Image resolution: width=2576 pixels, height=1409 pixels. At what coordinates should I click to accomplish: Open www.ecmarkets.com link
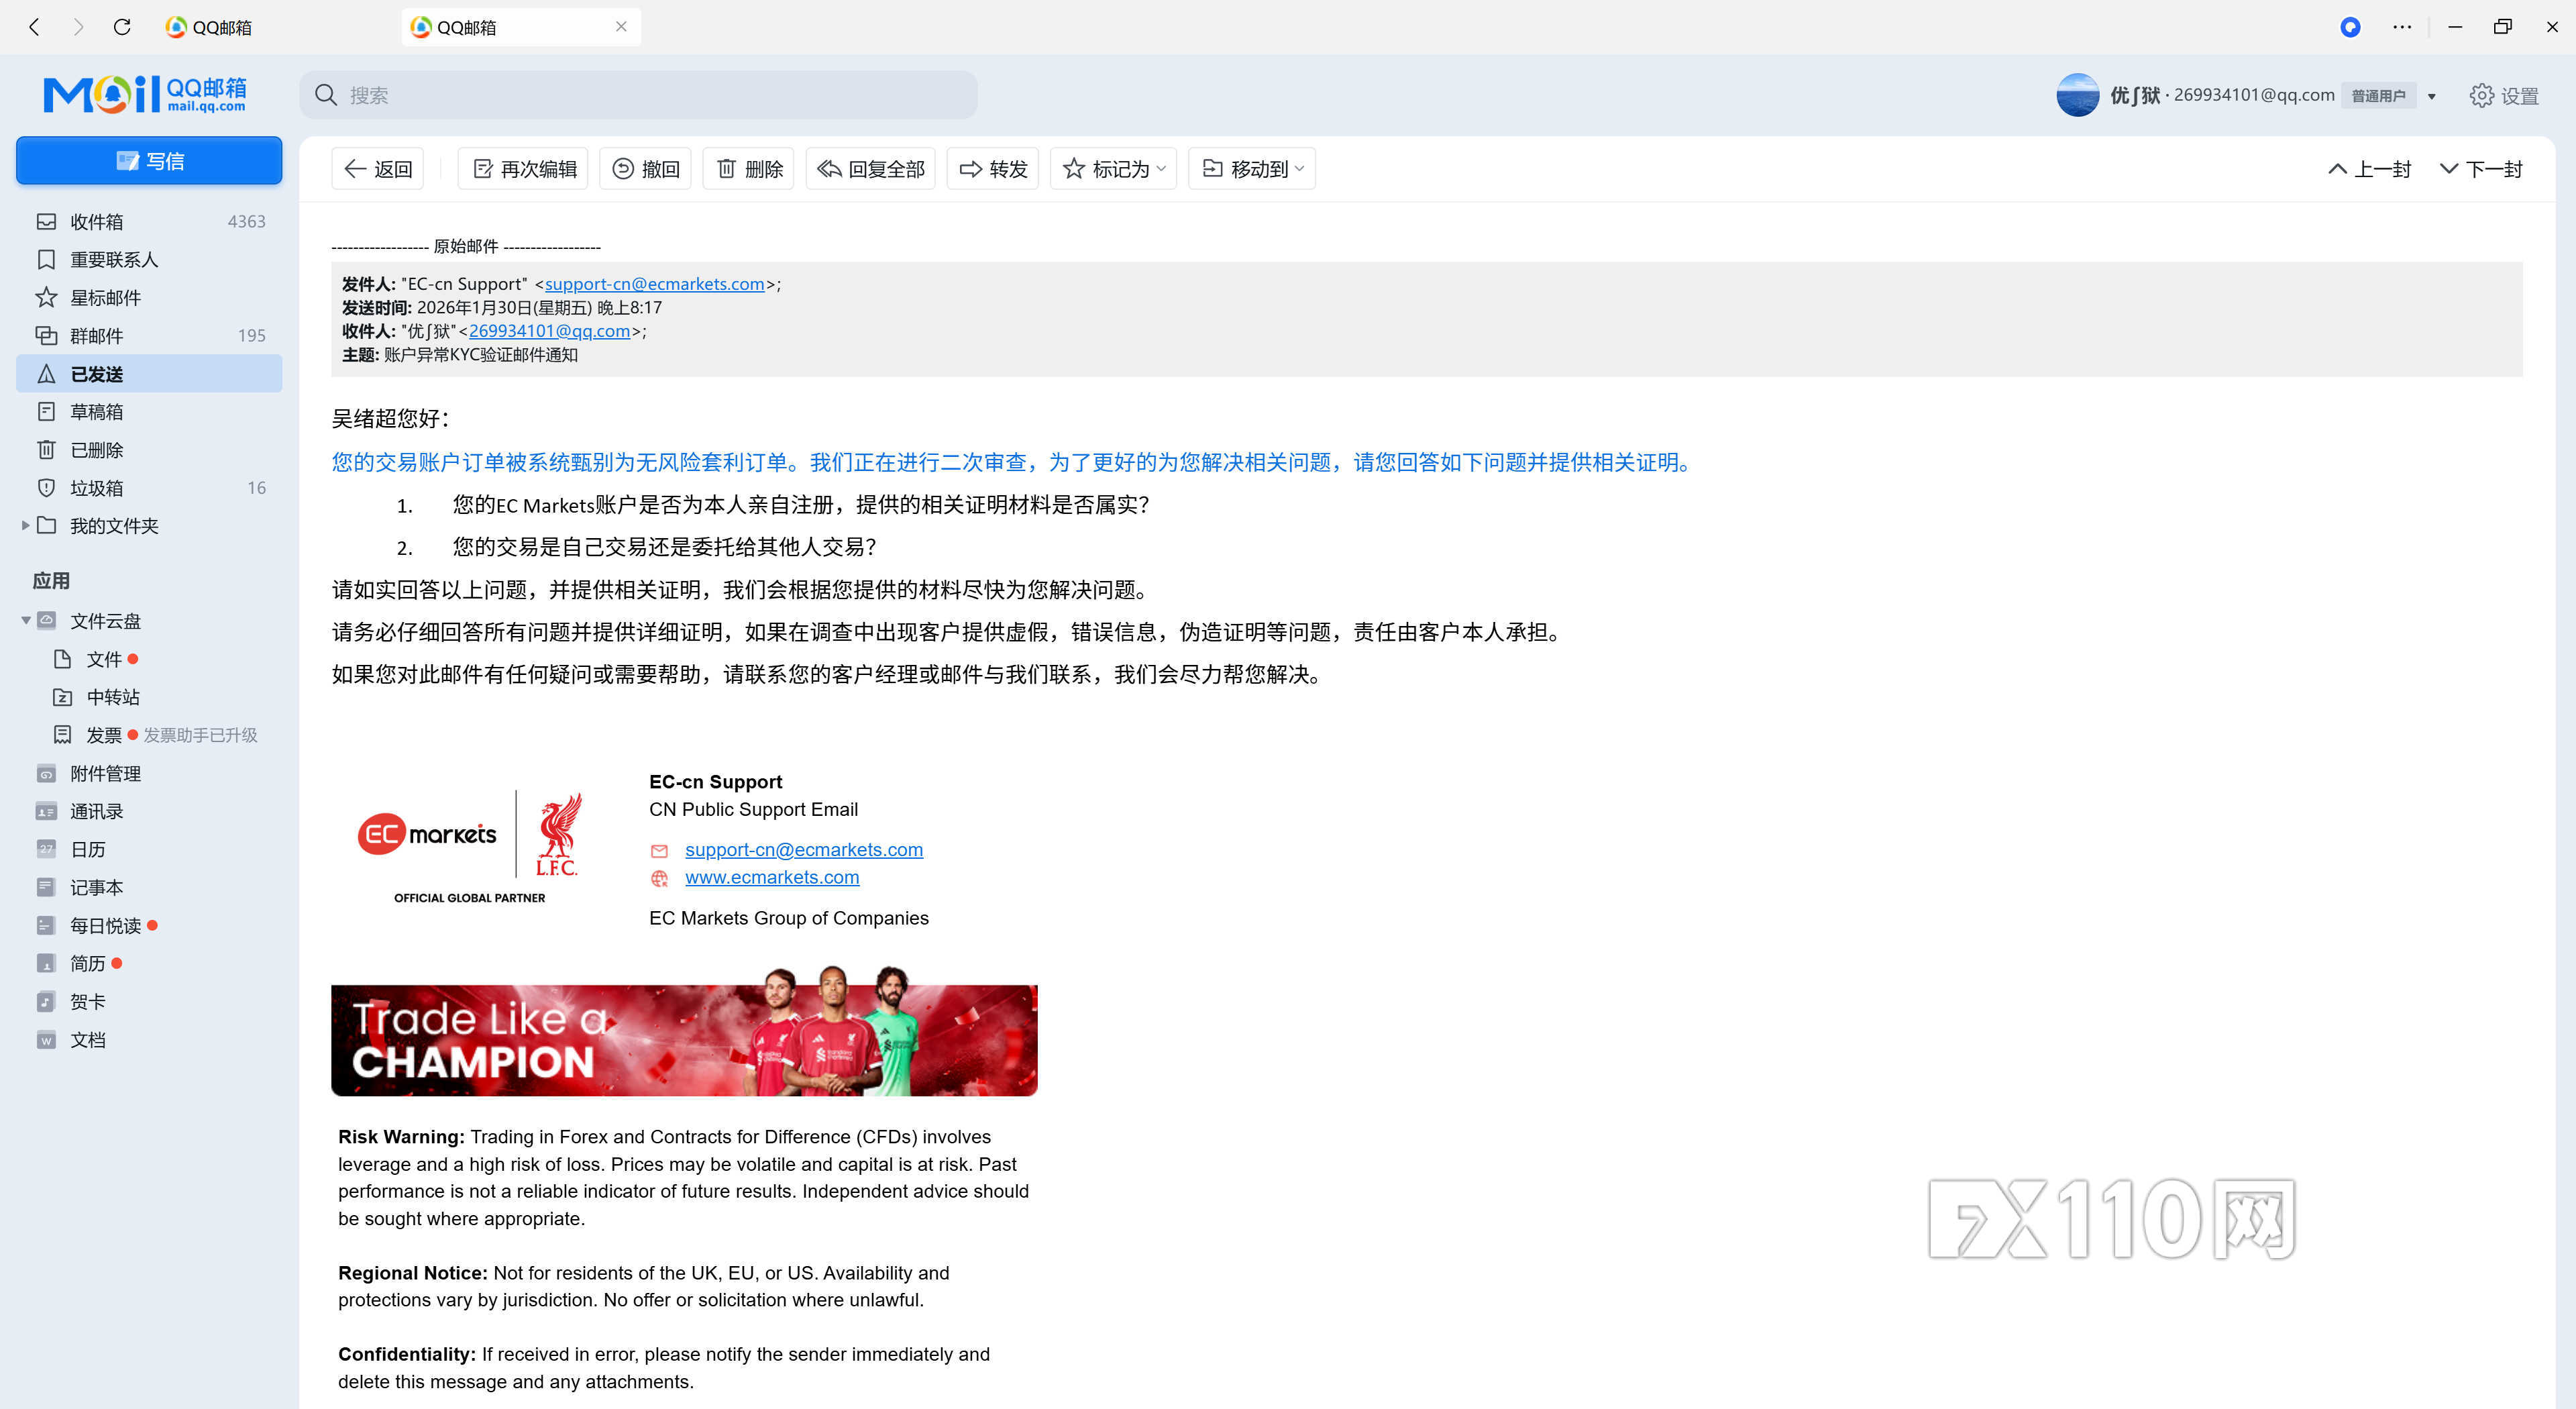click(772, 877)
